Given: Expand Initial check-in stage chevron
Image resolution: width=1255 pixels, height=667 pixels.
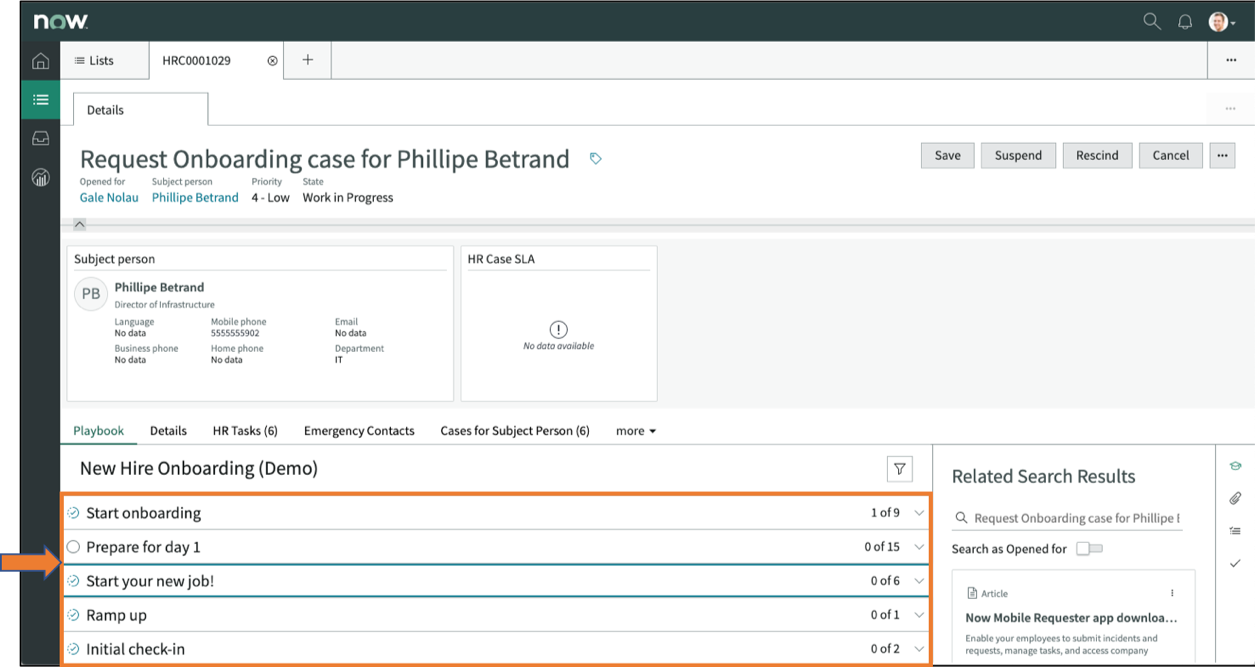Looking at the screenshot, I should click(919, 649).
